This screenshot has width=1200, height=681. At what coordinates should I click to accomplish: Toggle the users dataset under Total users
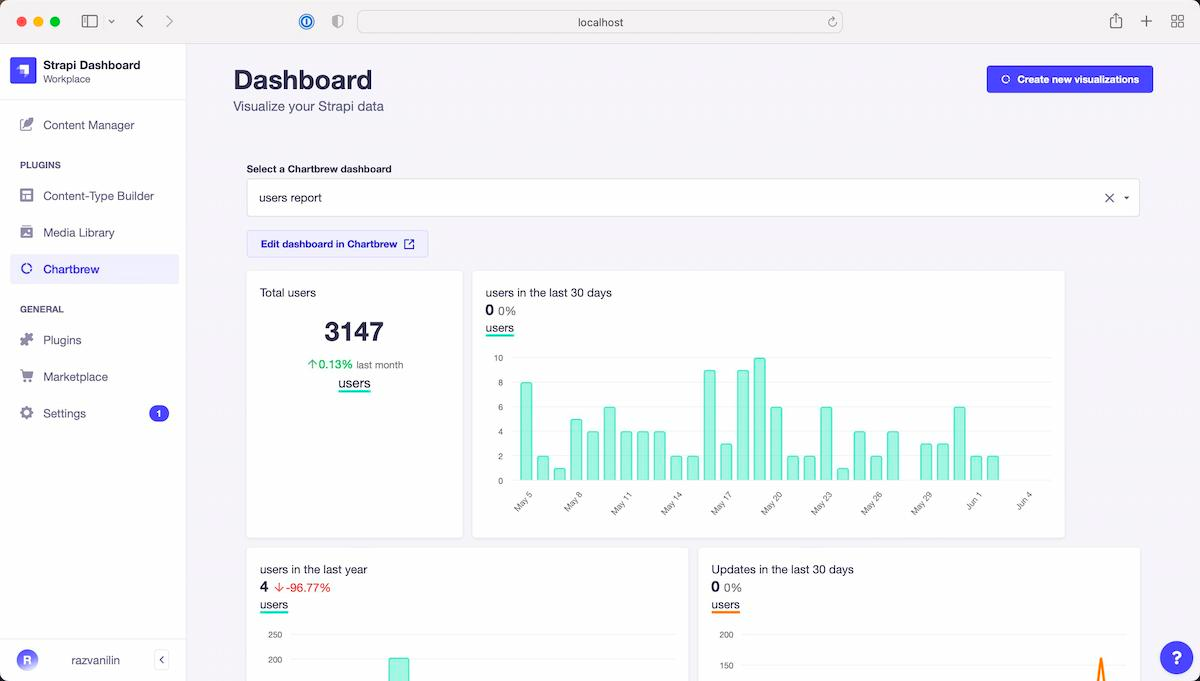pyautogui.click(x=354, y=384)
